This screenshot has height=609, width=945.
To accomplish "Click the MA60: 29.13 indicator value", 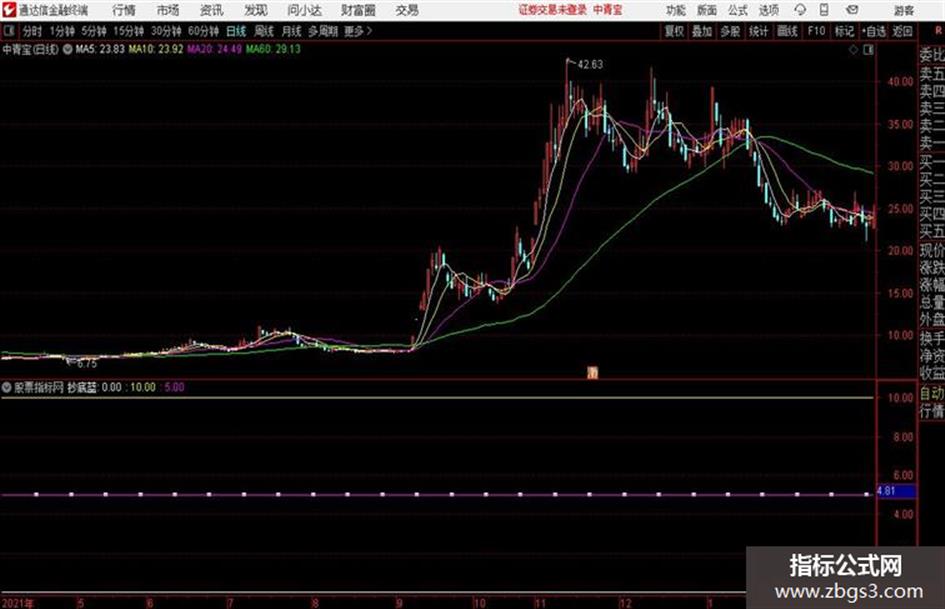I will pyautogui.click(x=273, y=49).
